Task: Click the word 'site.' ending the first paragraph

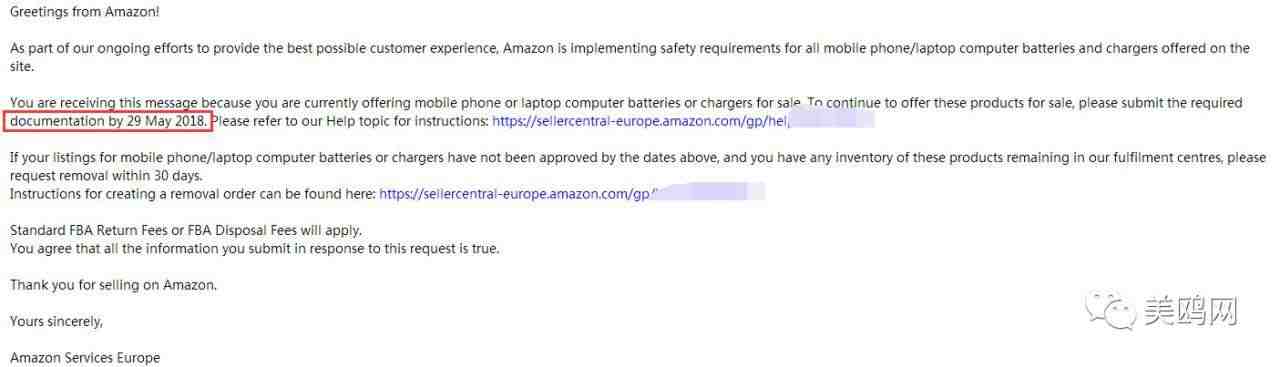Action: (x=22, y=66)
